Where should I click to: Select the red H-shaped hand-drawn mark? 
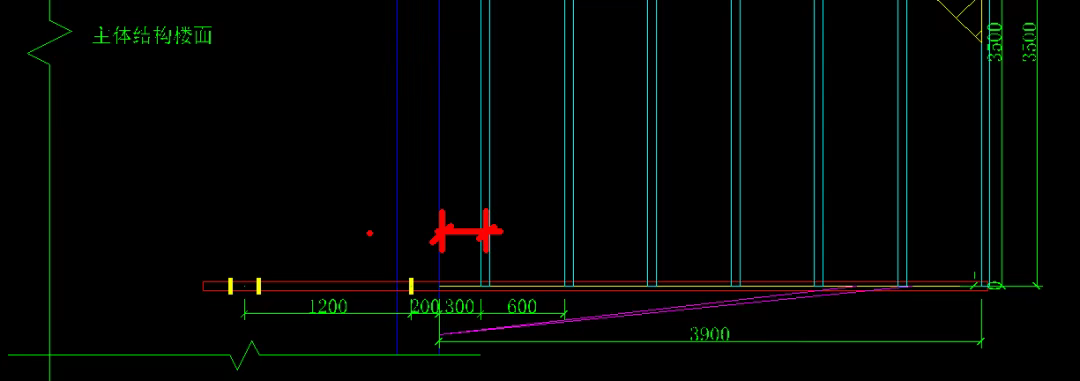(466, 231)
